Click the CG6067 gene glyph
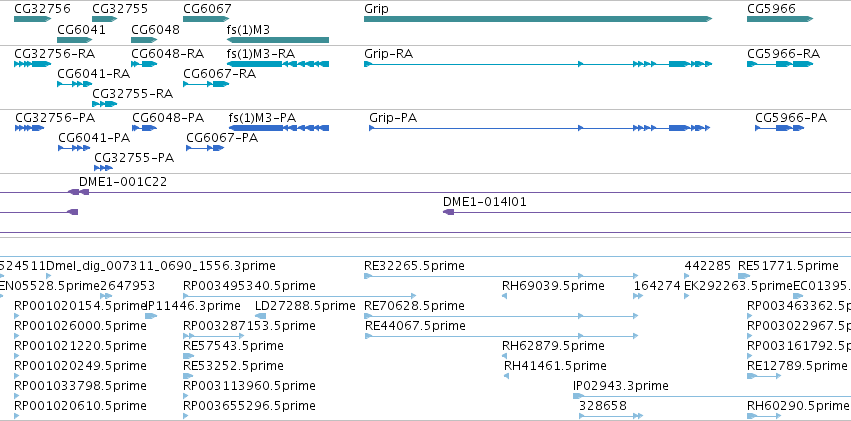This screenshot has height=421, width=851. click(206, 19)
